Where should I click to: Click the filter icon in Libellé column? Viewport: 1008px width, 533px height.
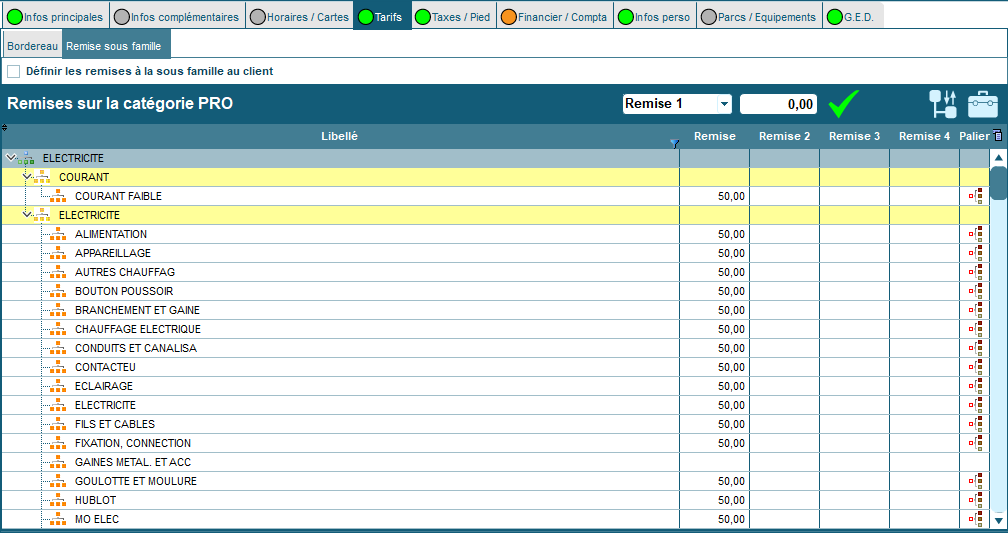click(x=674, y=143)
